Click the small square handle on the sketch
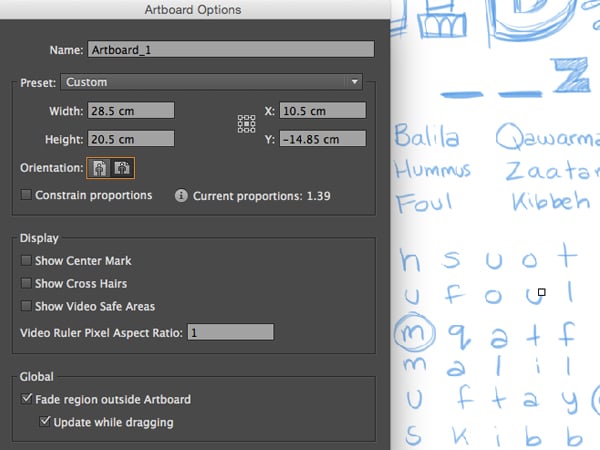 click(x=541, y=292)
